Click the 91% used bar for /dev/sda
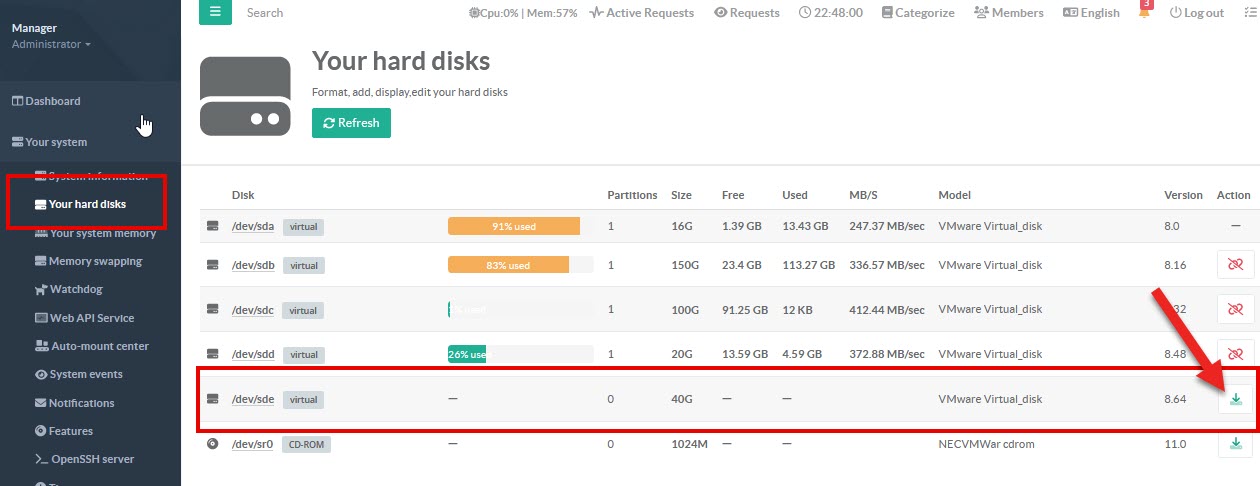Image resolution: width=1260 pixels, height=486 pixels. pyautogui.click(x=513, y=227)
